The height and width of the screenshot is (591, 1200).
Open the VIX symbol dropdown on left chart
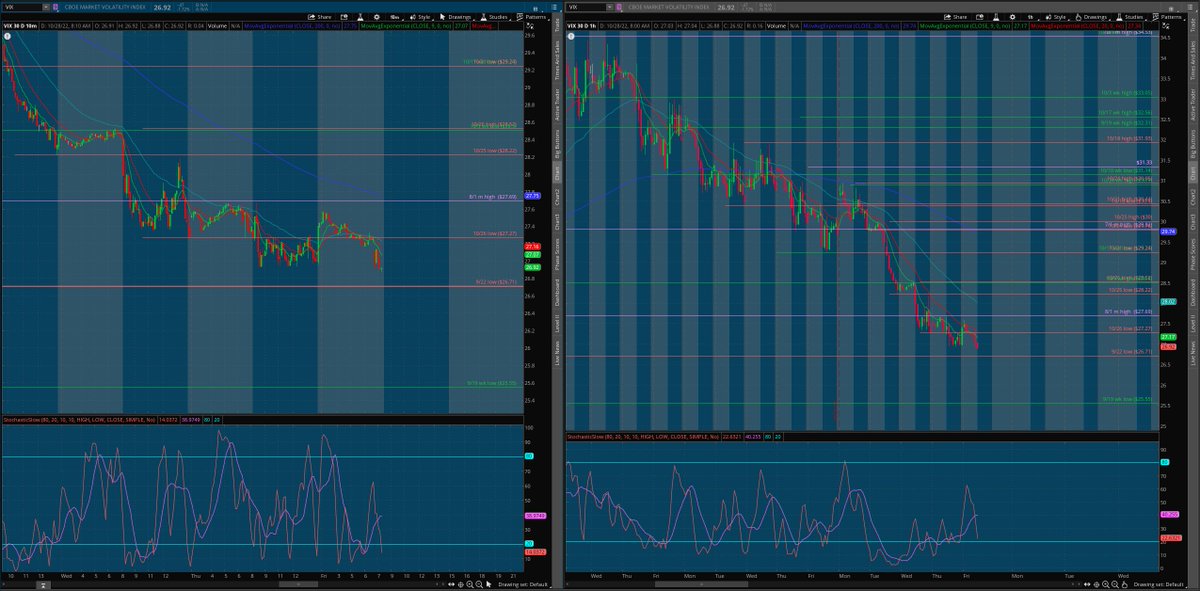pyautogui.click(x=45, y=7)
